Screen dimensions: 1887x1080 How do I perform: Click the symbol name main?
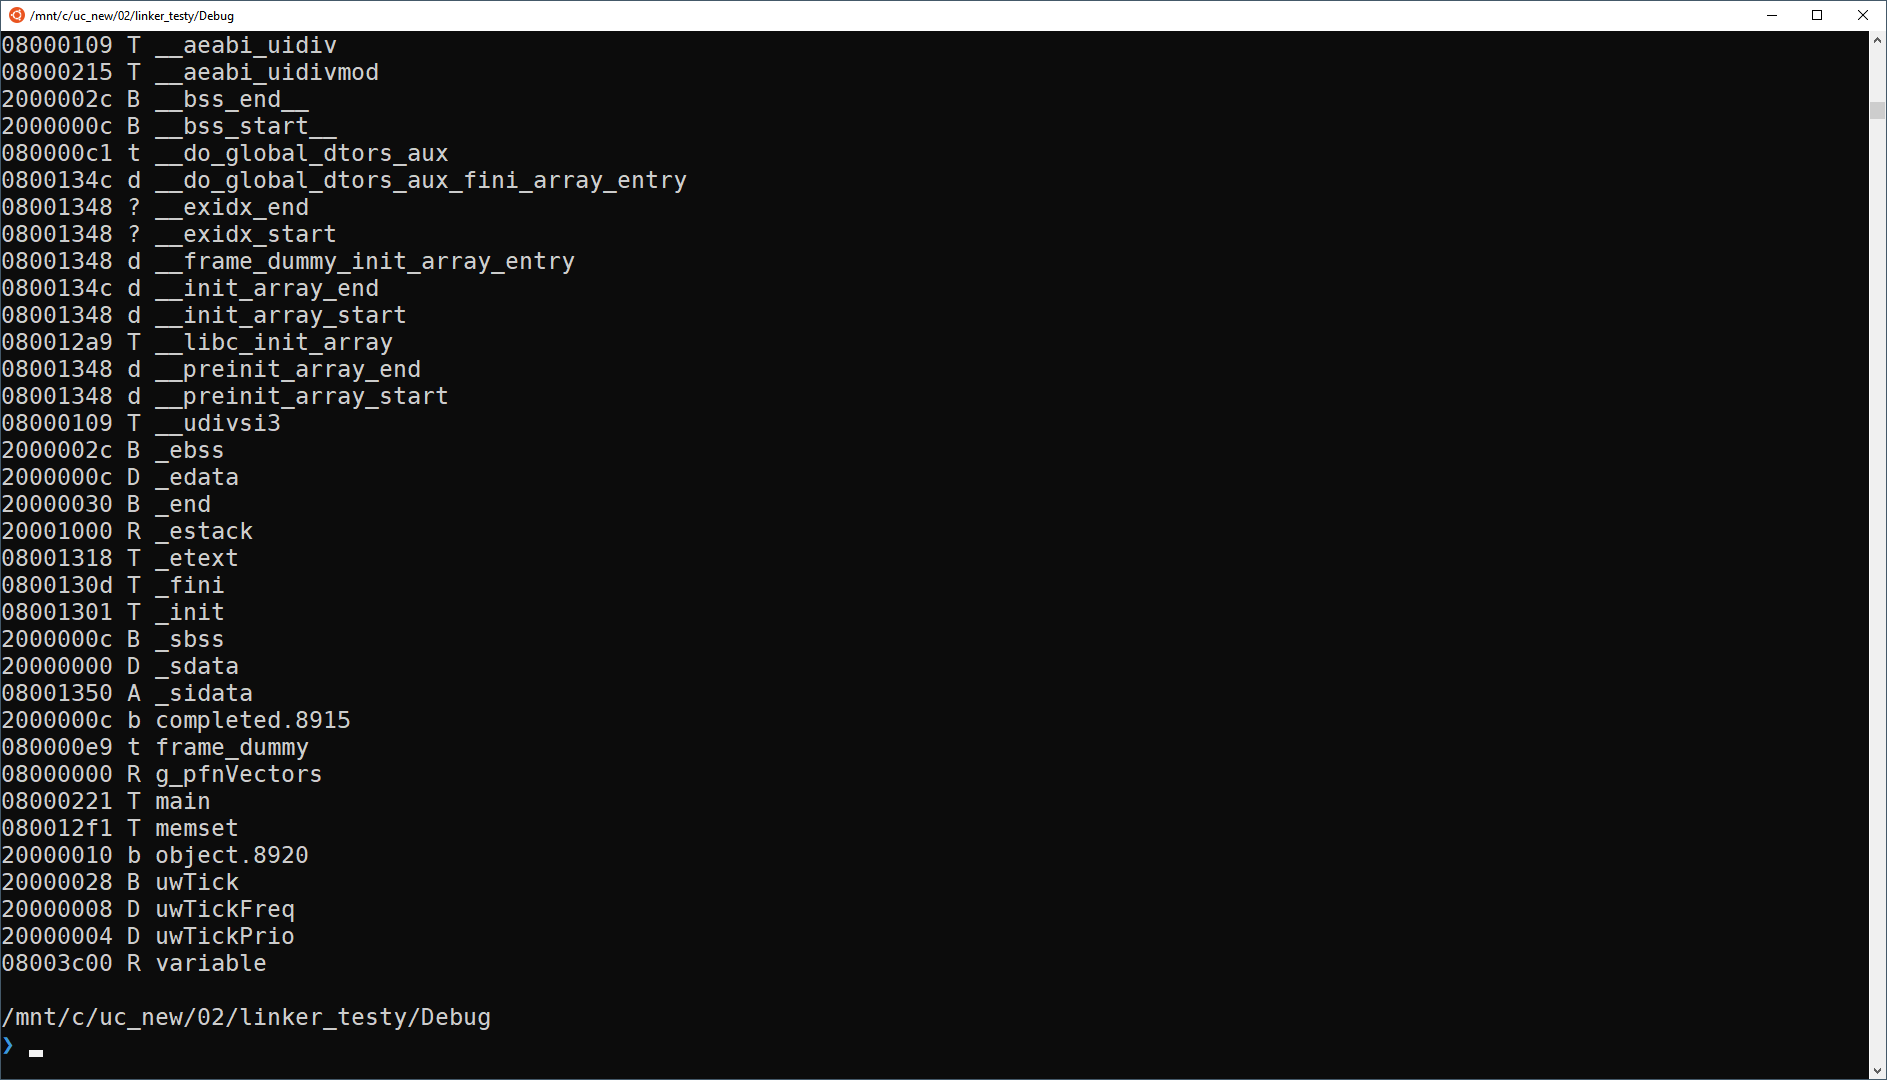(x=183, y=801)
